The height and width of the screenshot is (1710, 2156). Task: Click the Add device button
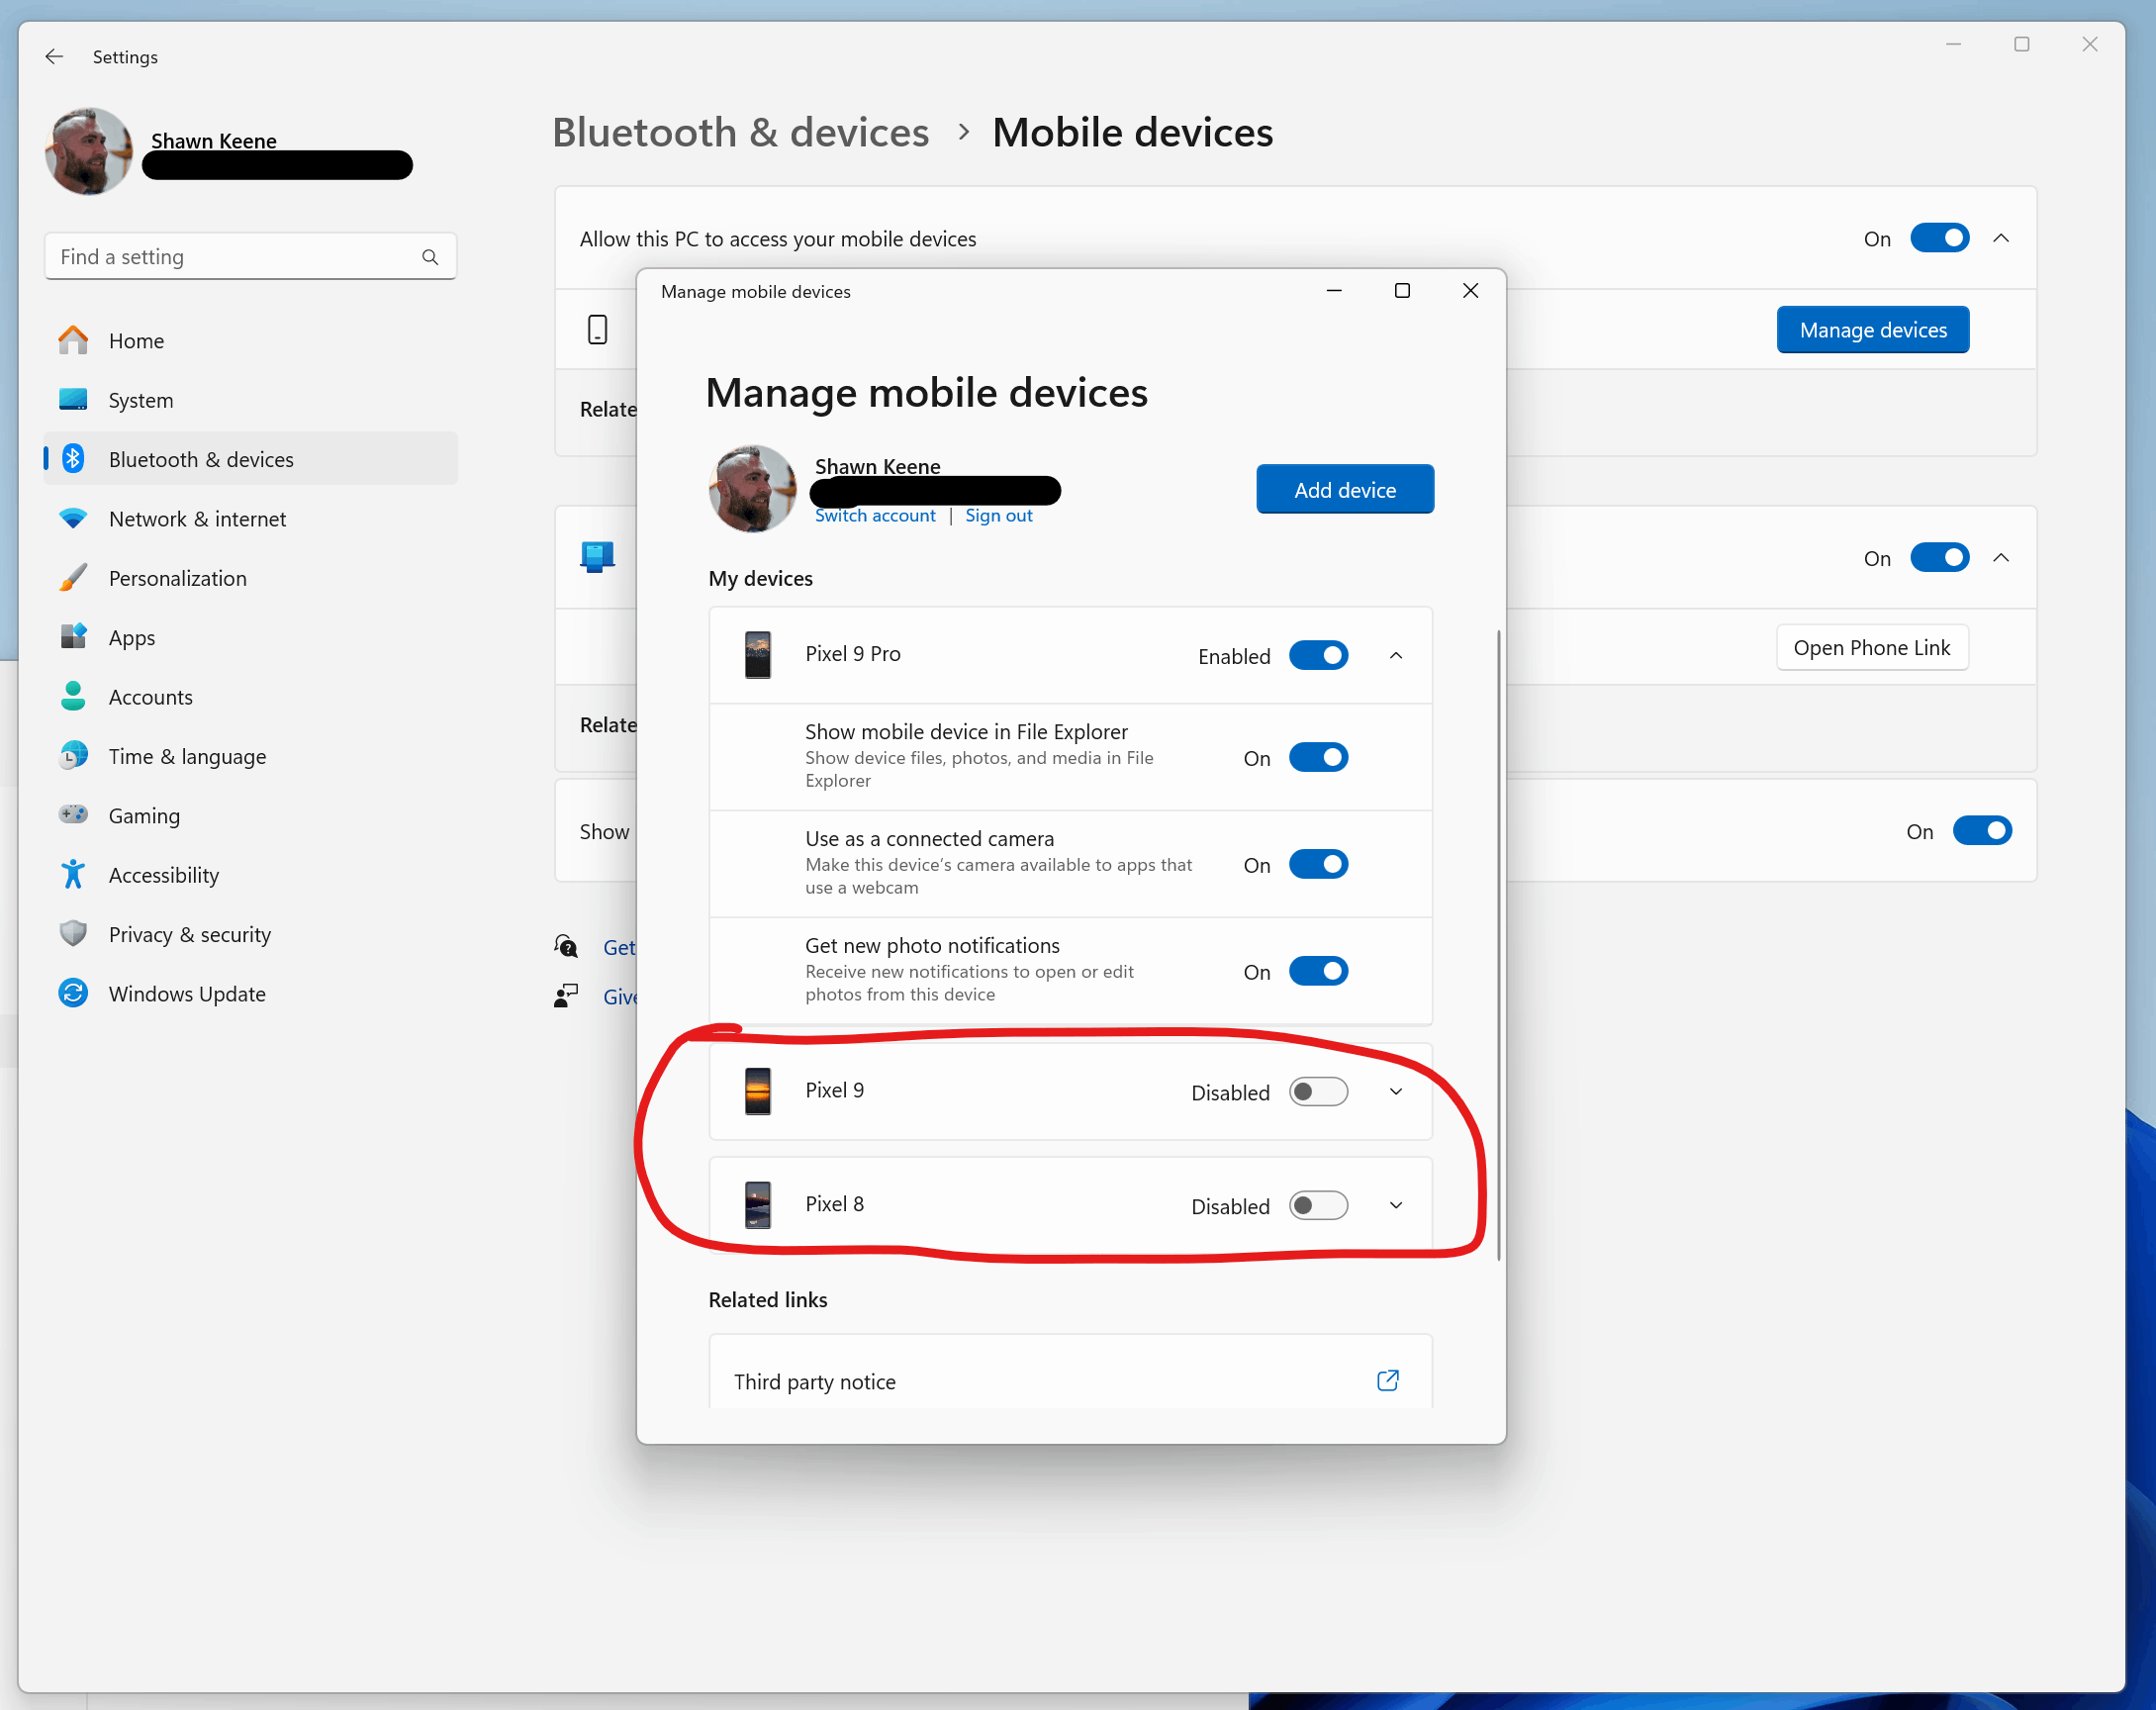(1344, 489)
